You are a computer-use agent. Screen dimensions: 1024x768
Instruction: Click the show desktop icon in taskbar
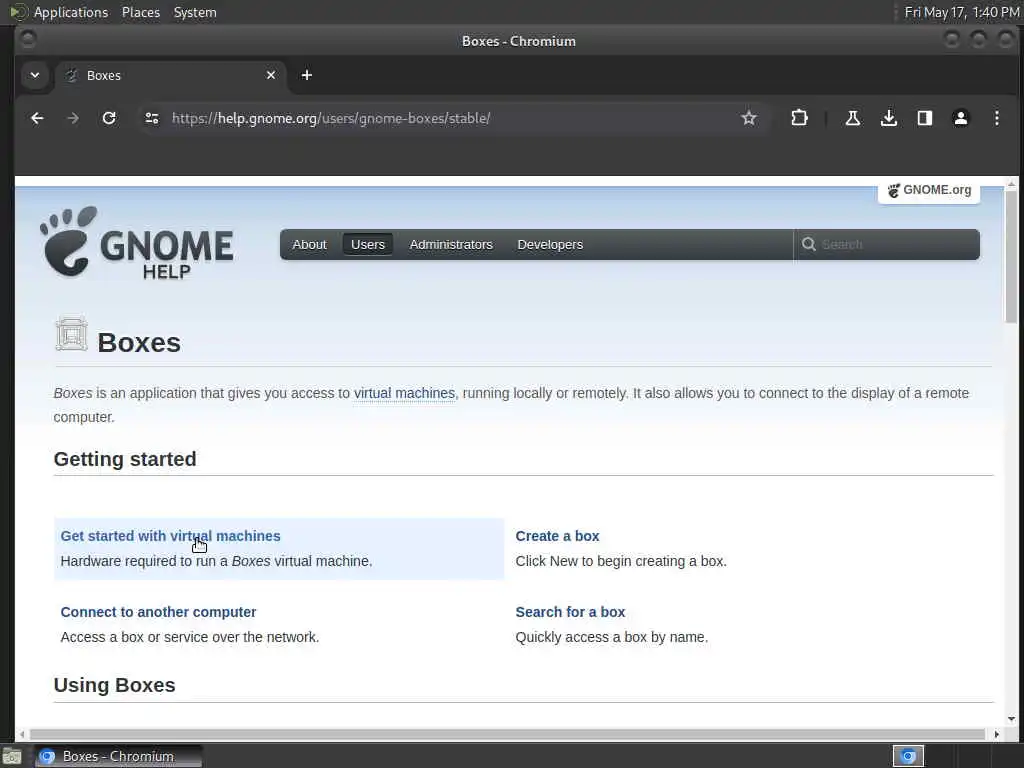click(12, 756)
